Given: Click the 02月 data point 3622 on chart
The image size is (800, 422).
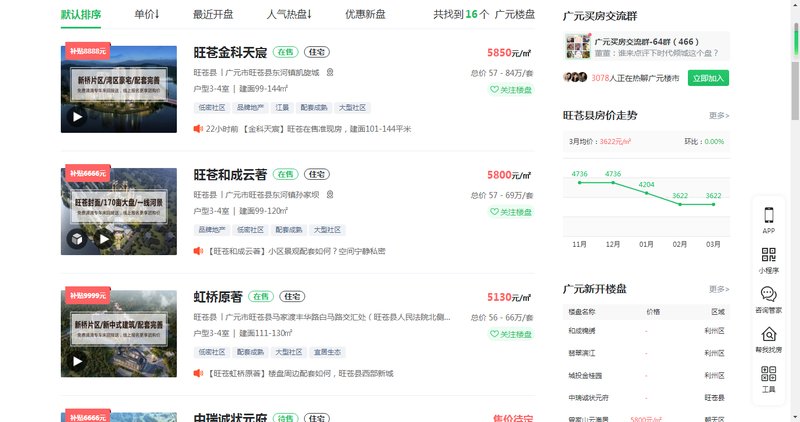Looking at the screenshot, I should coord(680,204).
